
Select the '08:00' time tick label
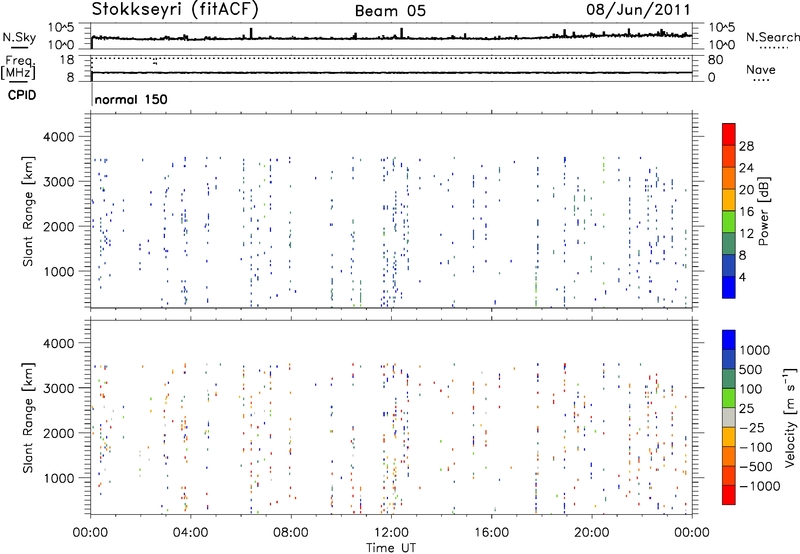(x=291, y=533)
